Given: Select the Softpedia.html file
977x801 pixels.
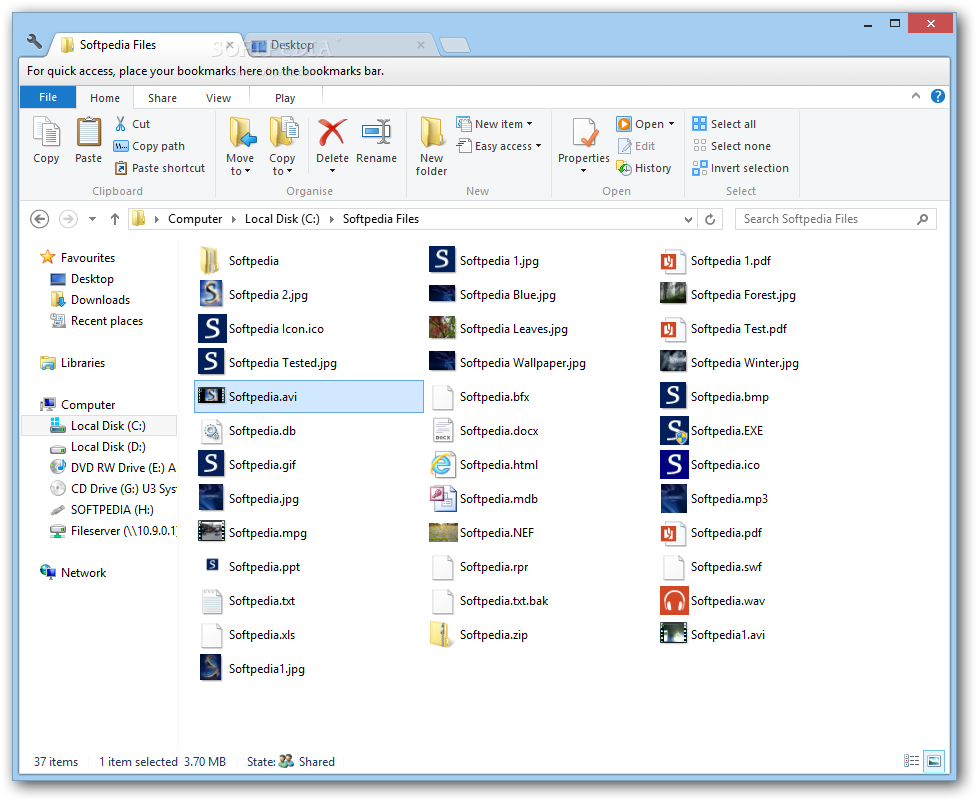Looking at the screenshot, I should 499,465.
